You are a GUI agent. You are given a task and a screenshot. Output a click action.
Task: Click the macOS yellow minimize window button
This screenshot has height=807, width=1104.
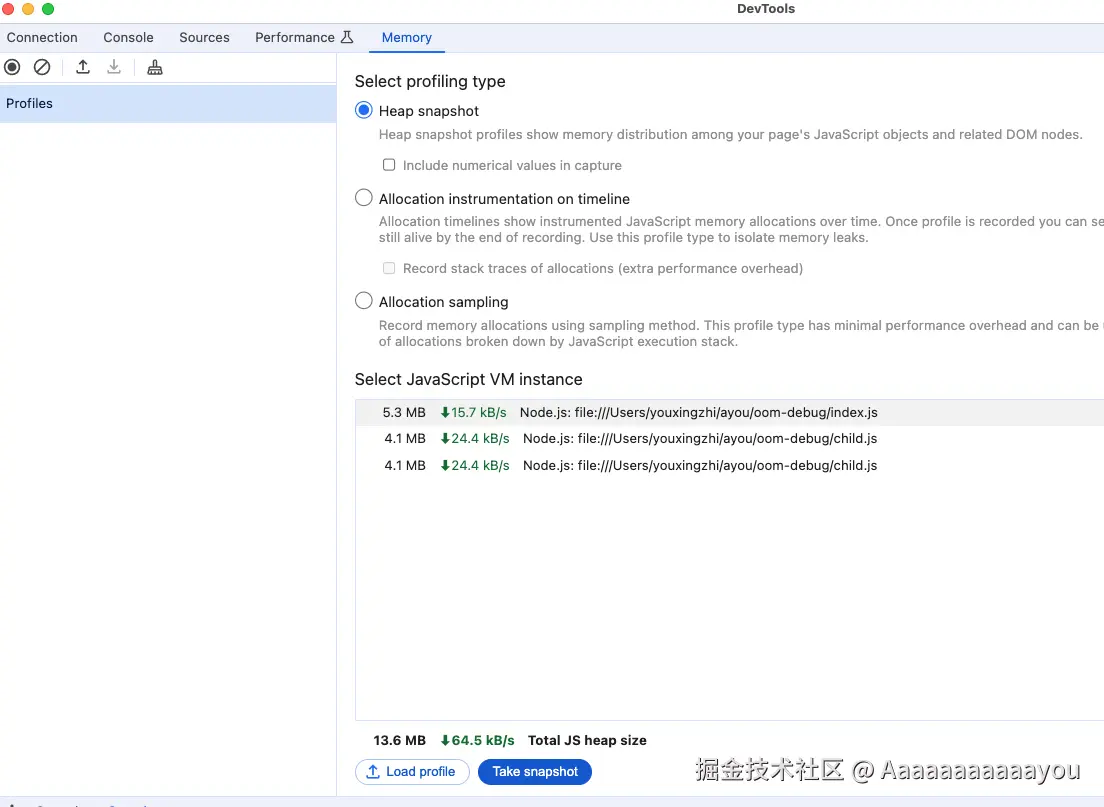click(27, 8)
